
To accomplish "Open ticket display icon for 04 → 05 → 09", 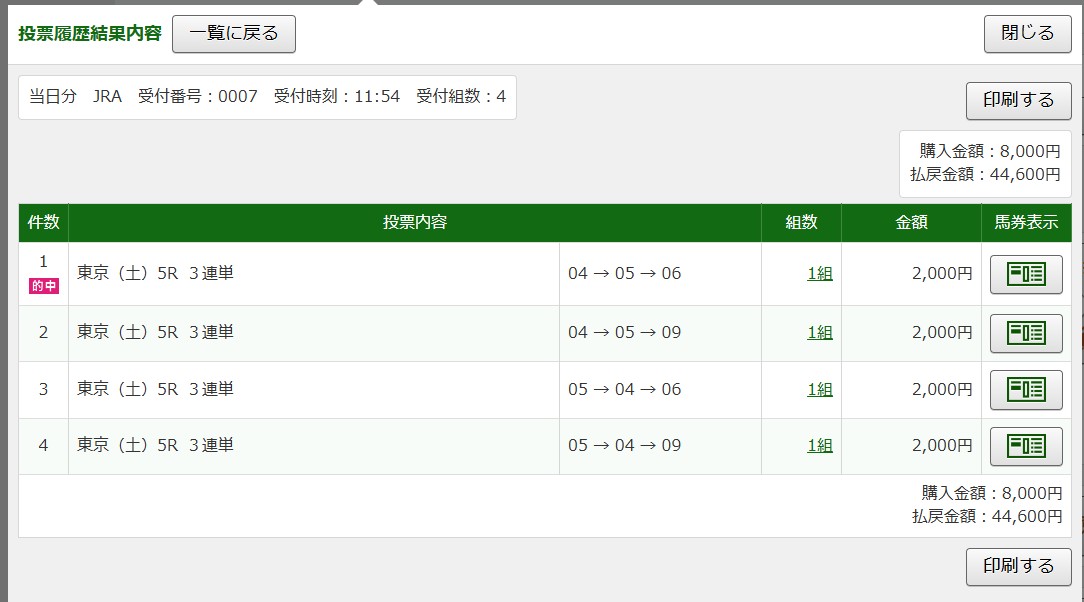I will tap(1025, 333).
